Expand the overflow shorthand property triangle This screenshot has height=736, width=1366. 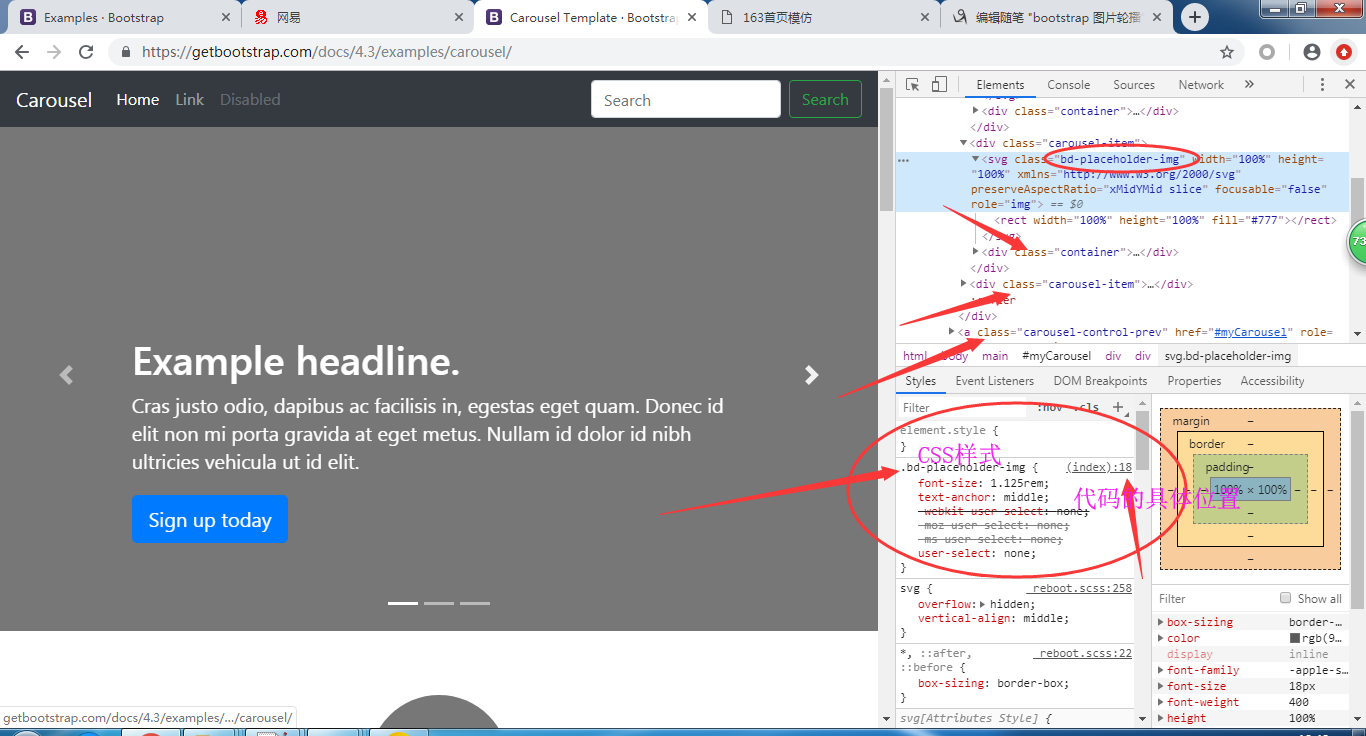982,605
